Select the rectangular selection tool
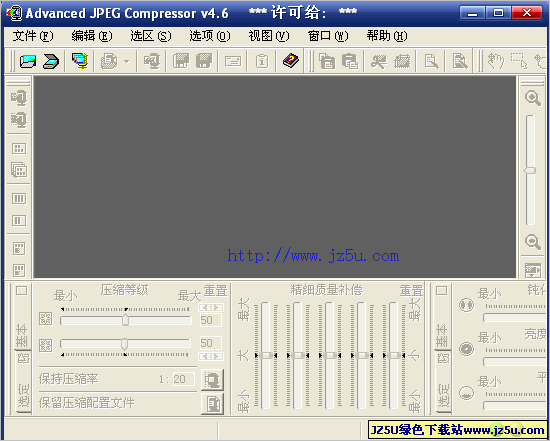Screen dimensions: 550x441 click(x=519, y=61)
